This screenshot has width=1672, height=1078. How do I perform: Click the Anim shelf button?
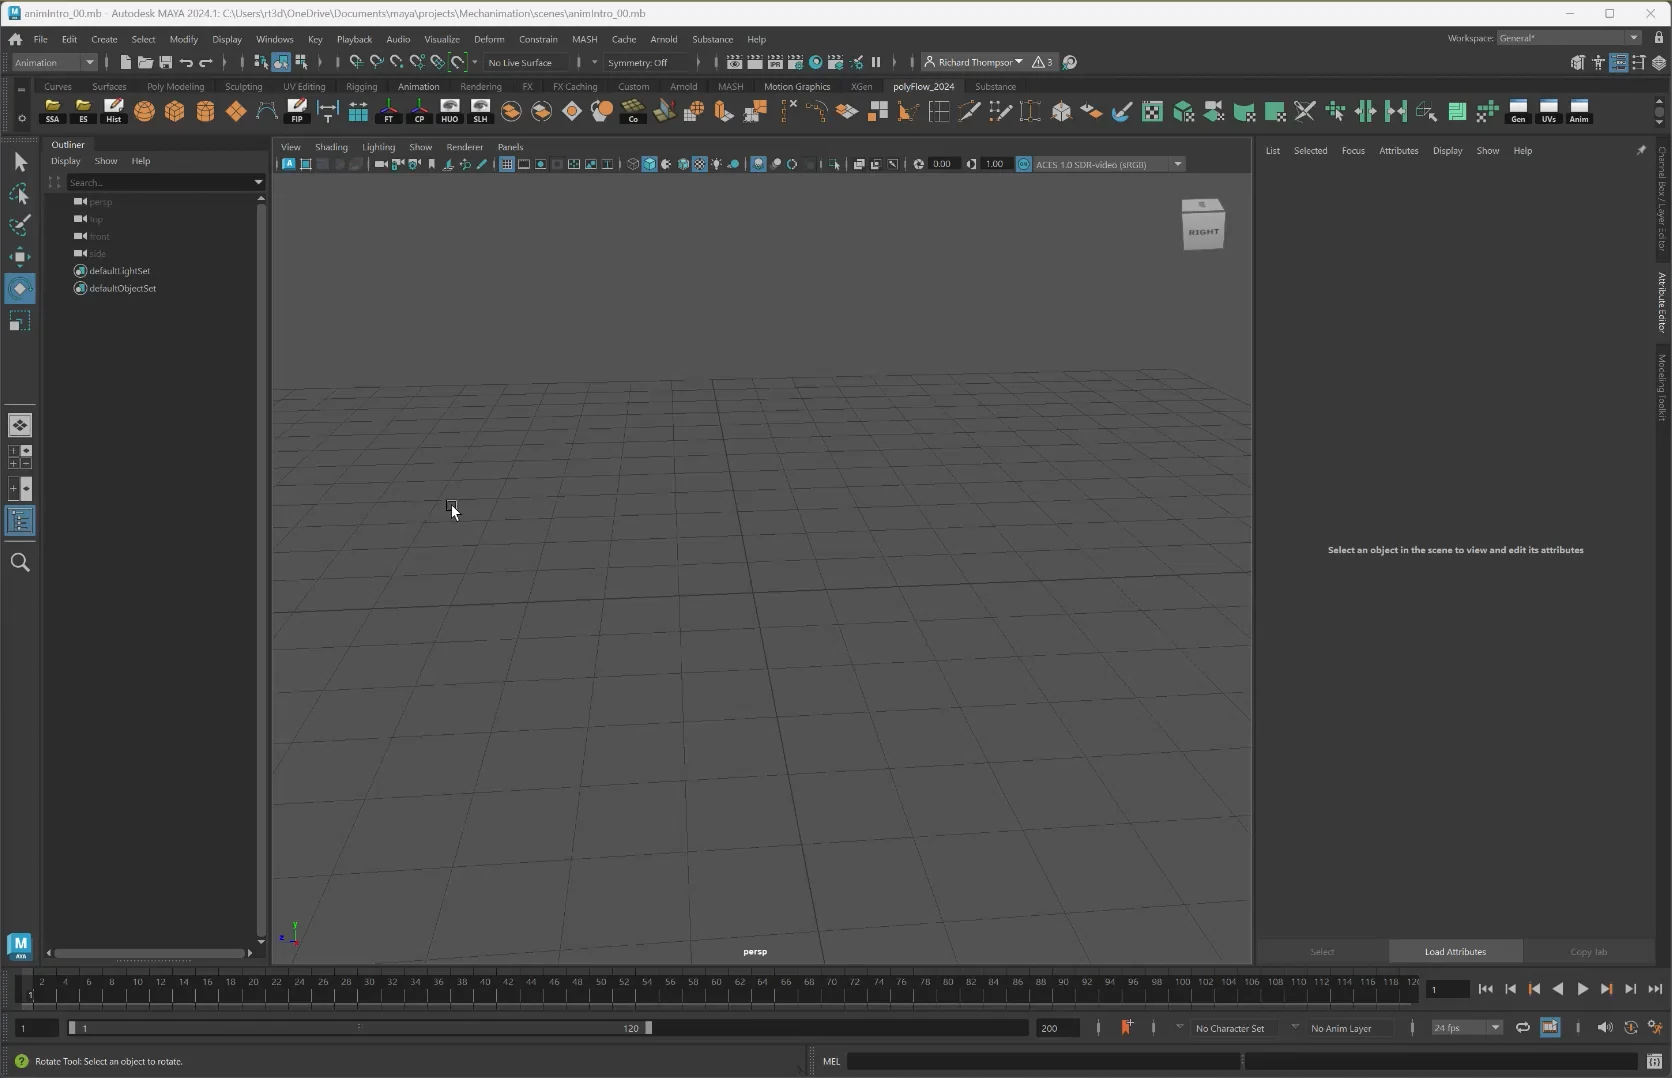click(1579, 111)
